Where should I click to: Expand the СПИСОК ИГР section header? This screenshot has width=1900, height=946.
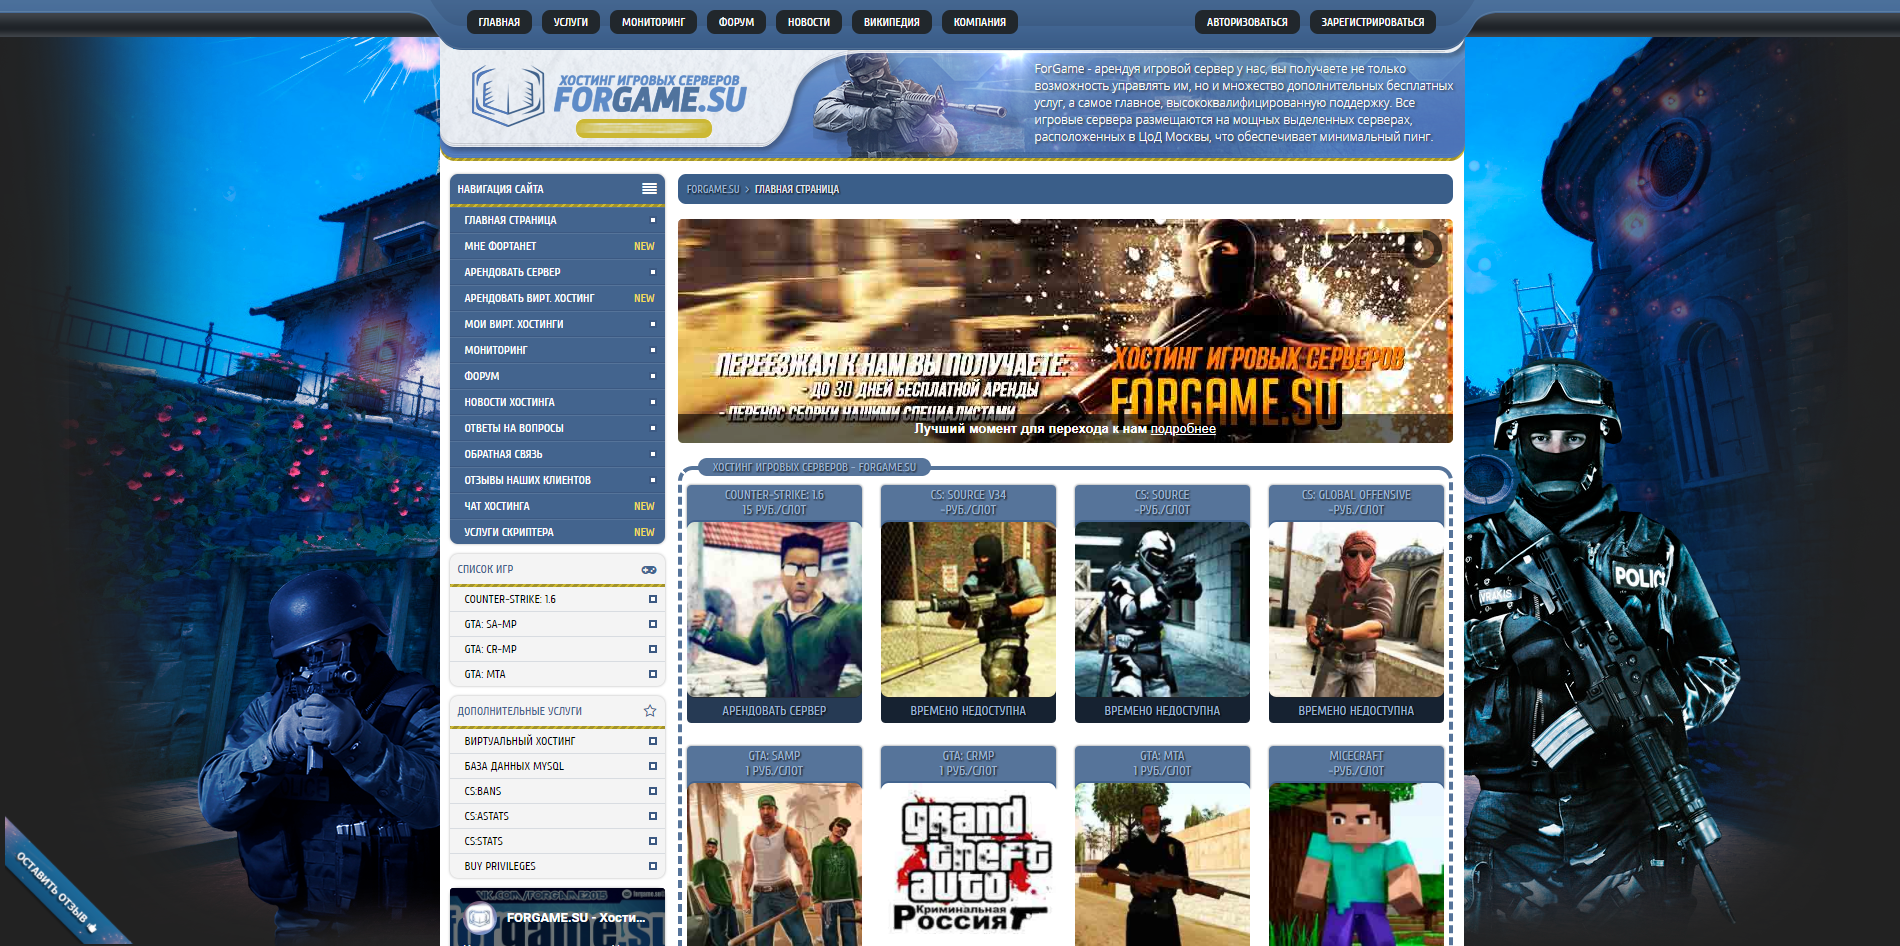coord(540,569)
